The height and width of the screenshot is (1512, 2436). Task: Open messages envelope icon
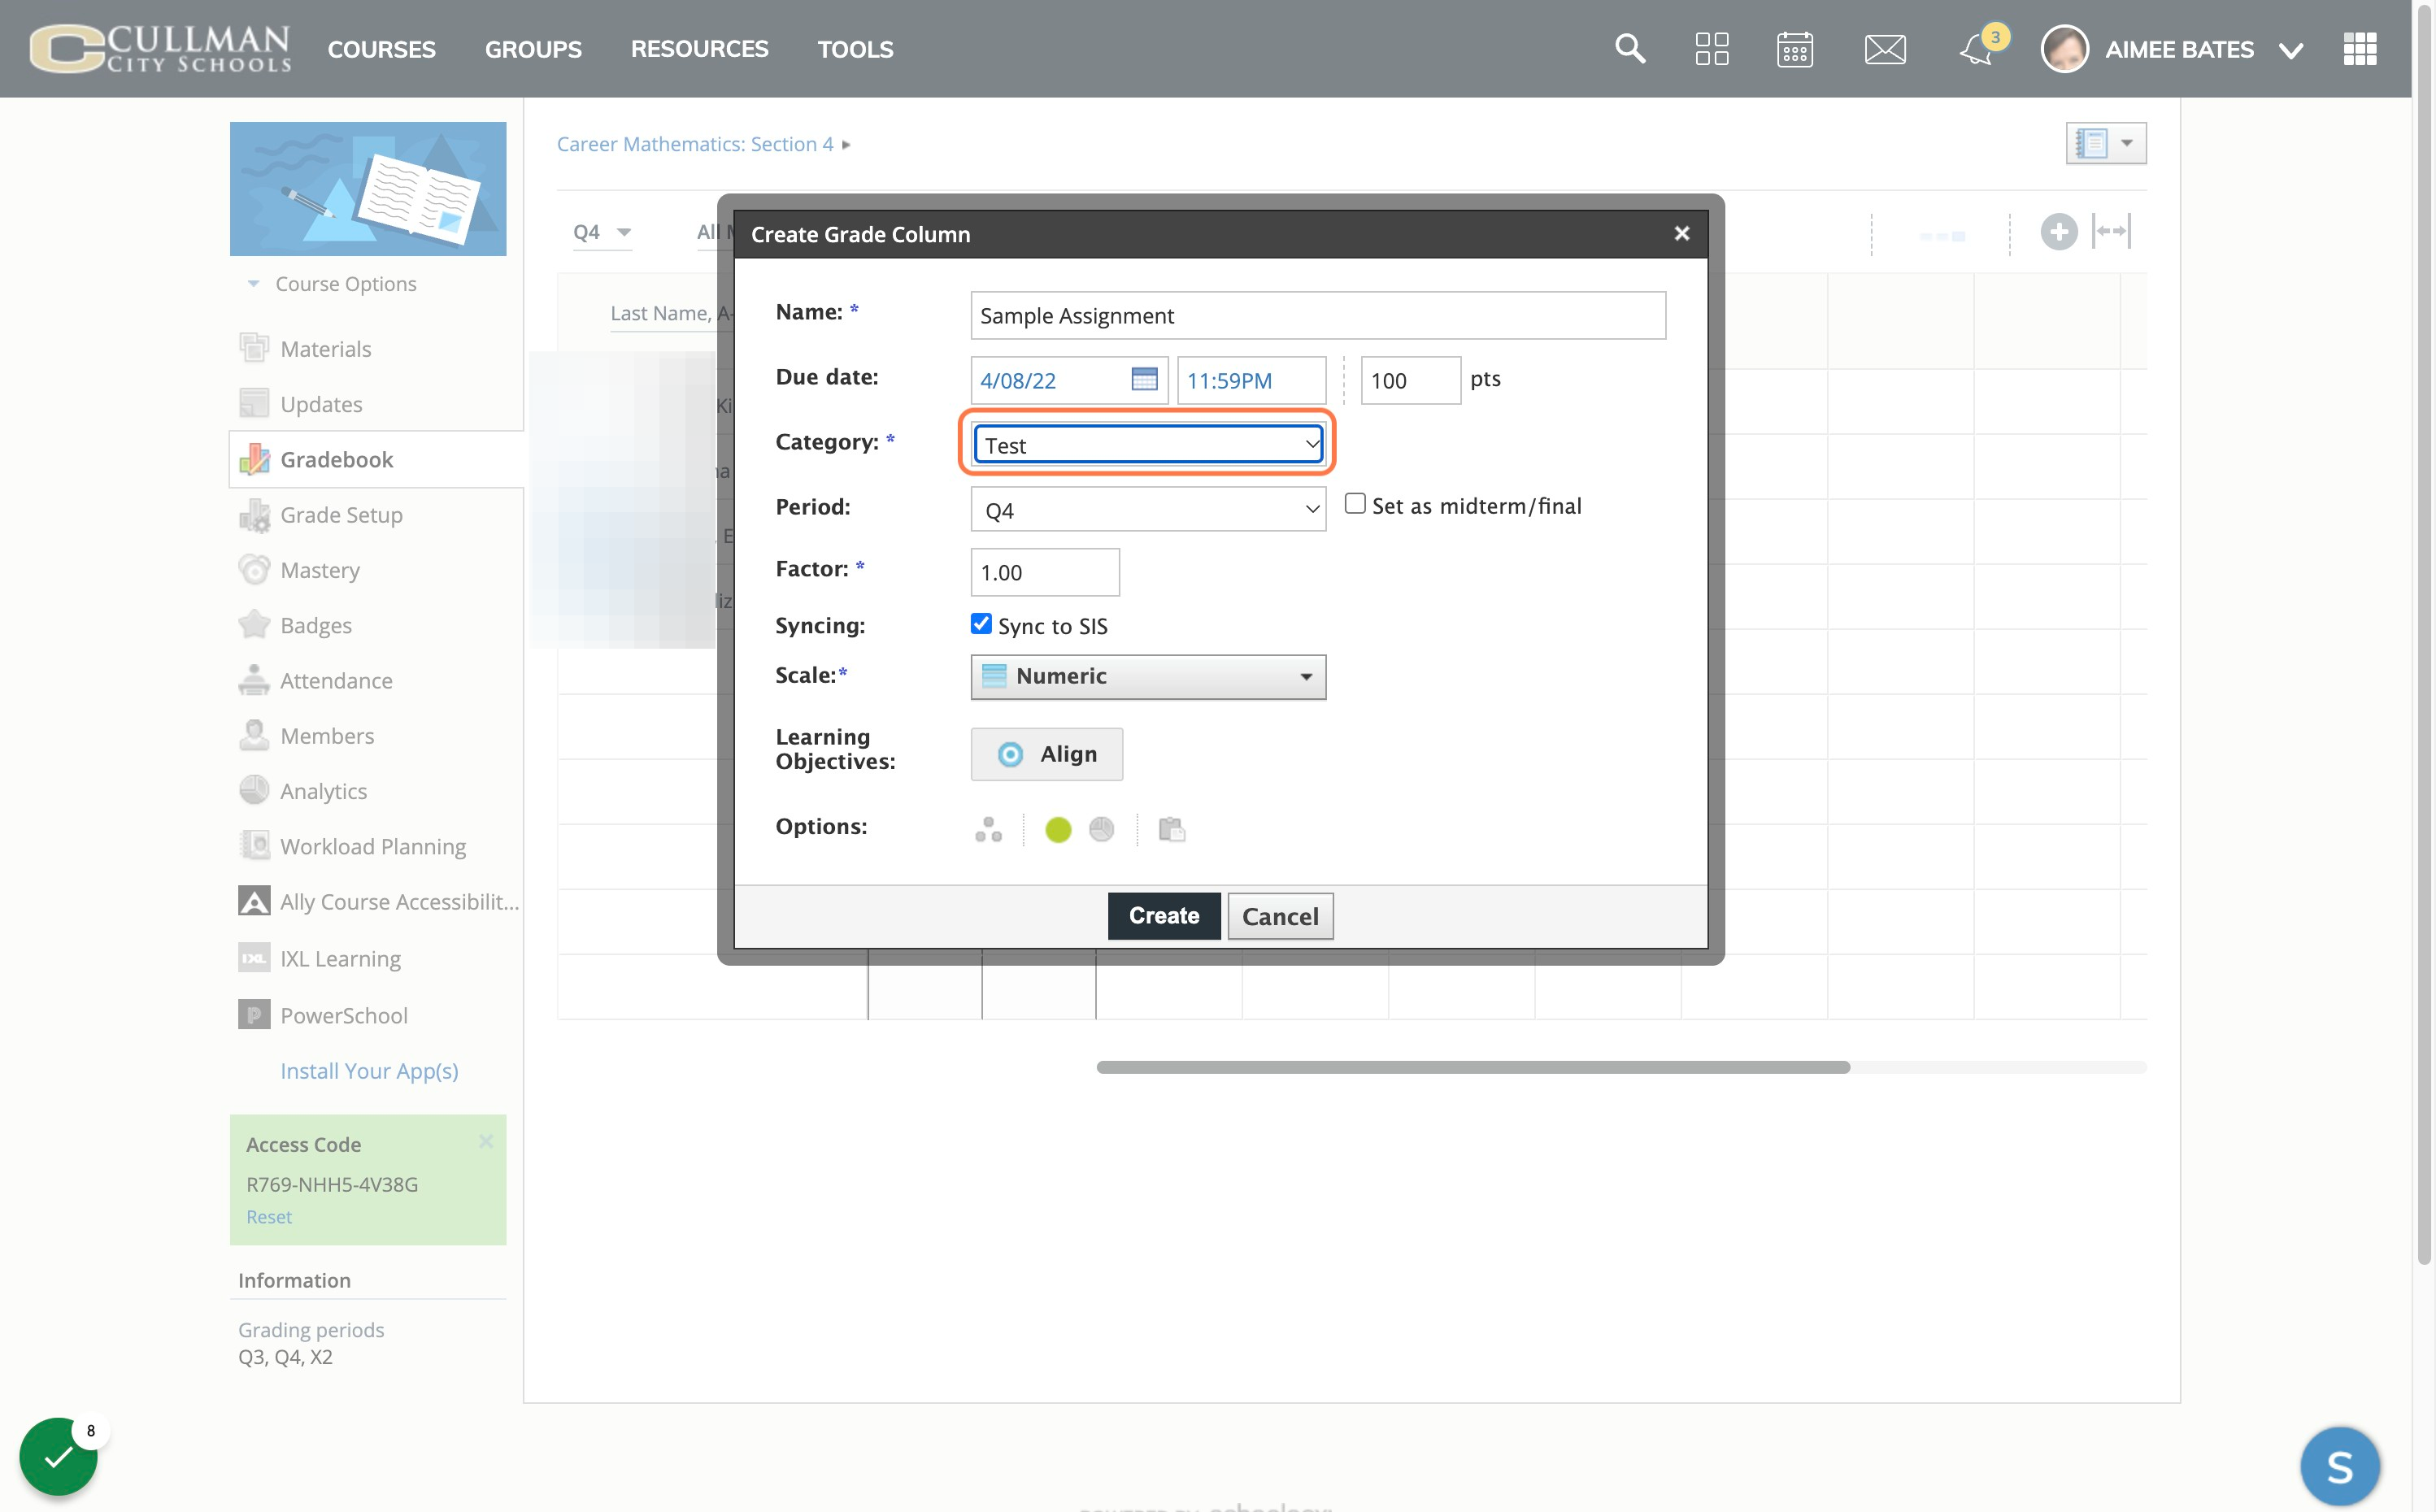(1885, 49)
